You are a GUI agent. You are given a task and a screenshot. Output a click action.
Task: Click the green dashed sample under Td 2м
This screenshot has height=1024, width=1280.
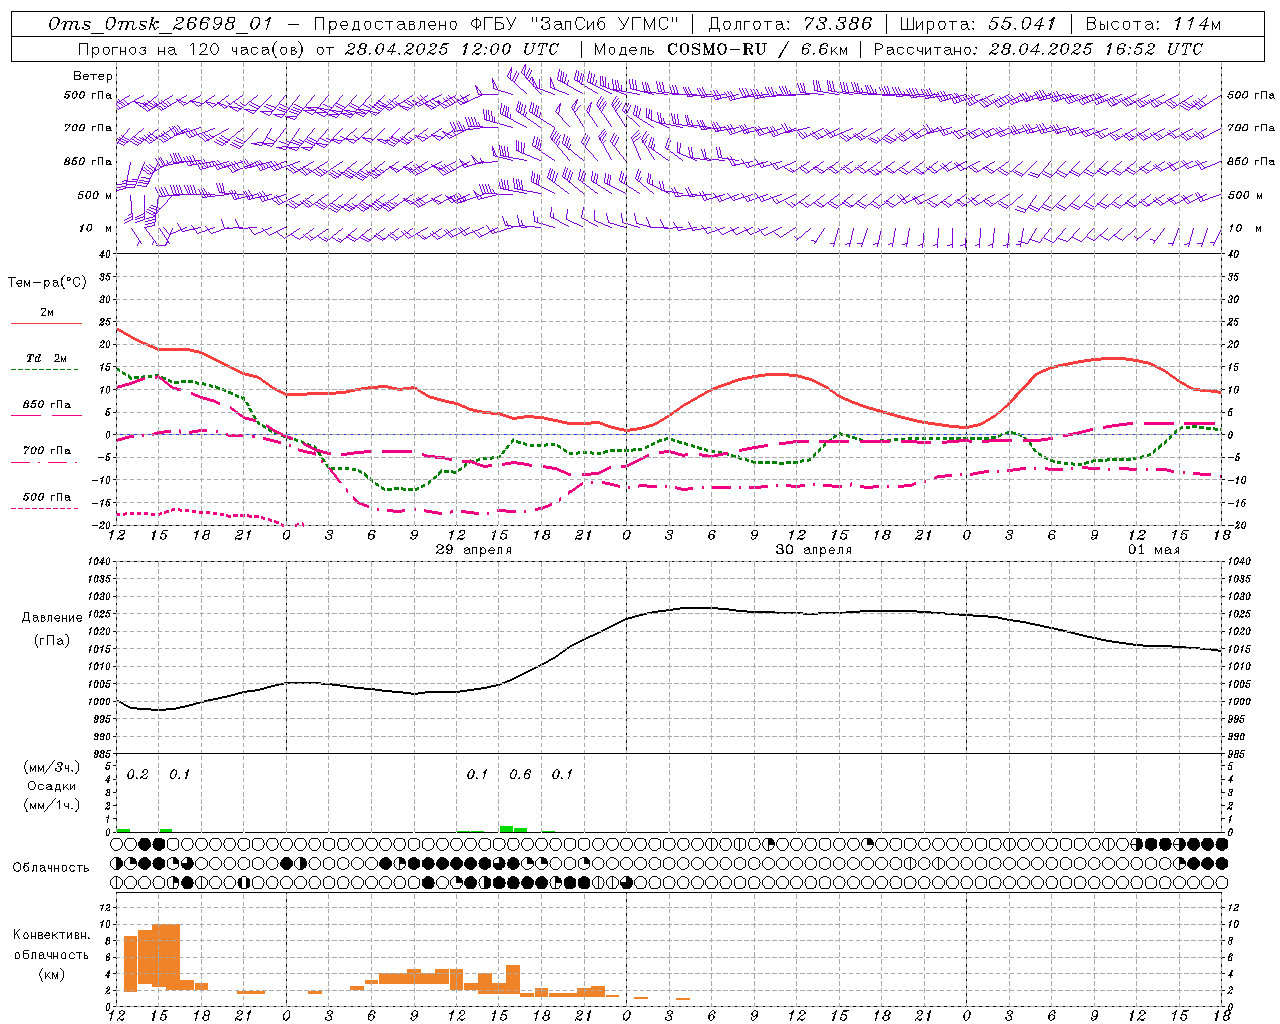pyautogui.click(x=44, y=369)
